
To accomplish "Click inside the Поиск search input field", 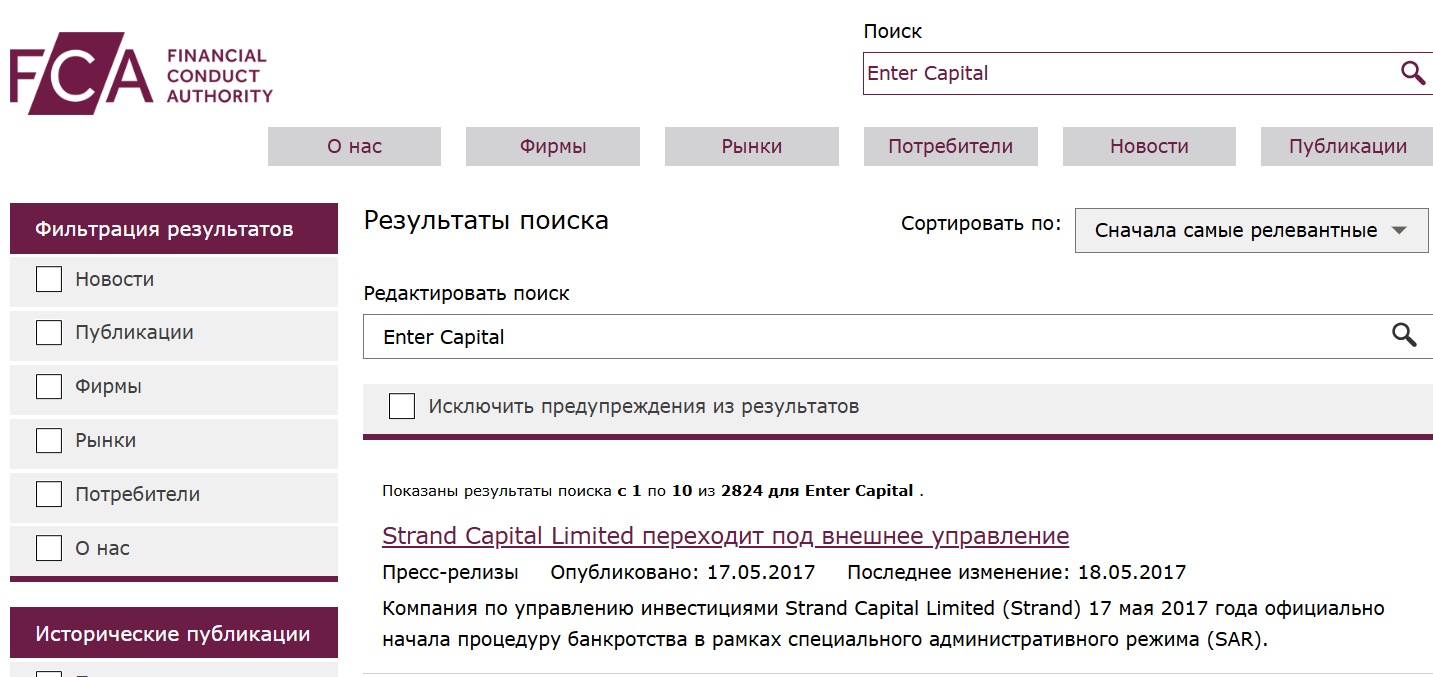I will pyautogui.click(x=1100, y=72).
